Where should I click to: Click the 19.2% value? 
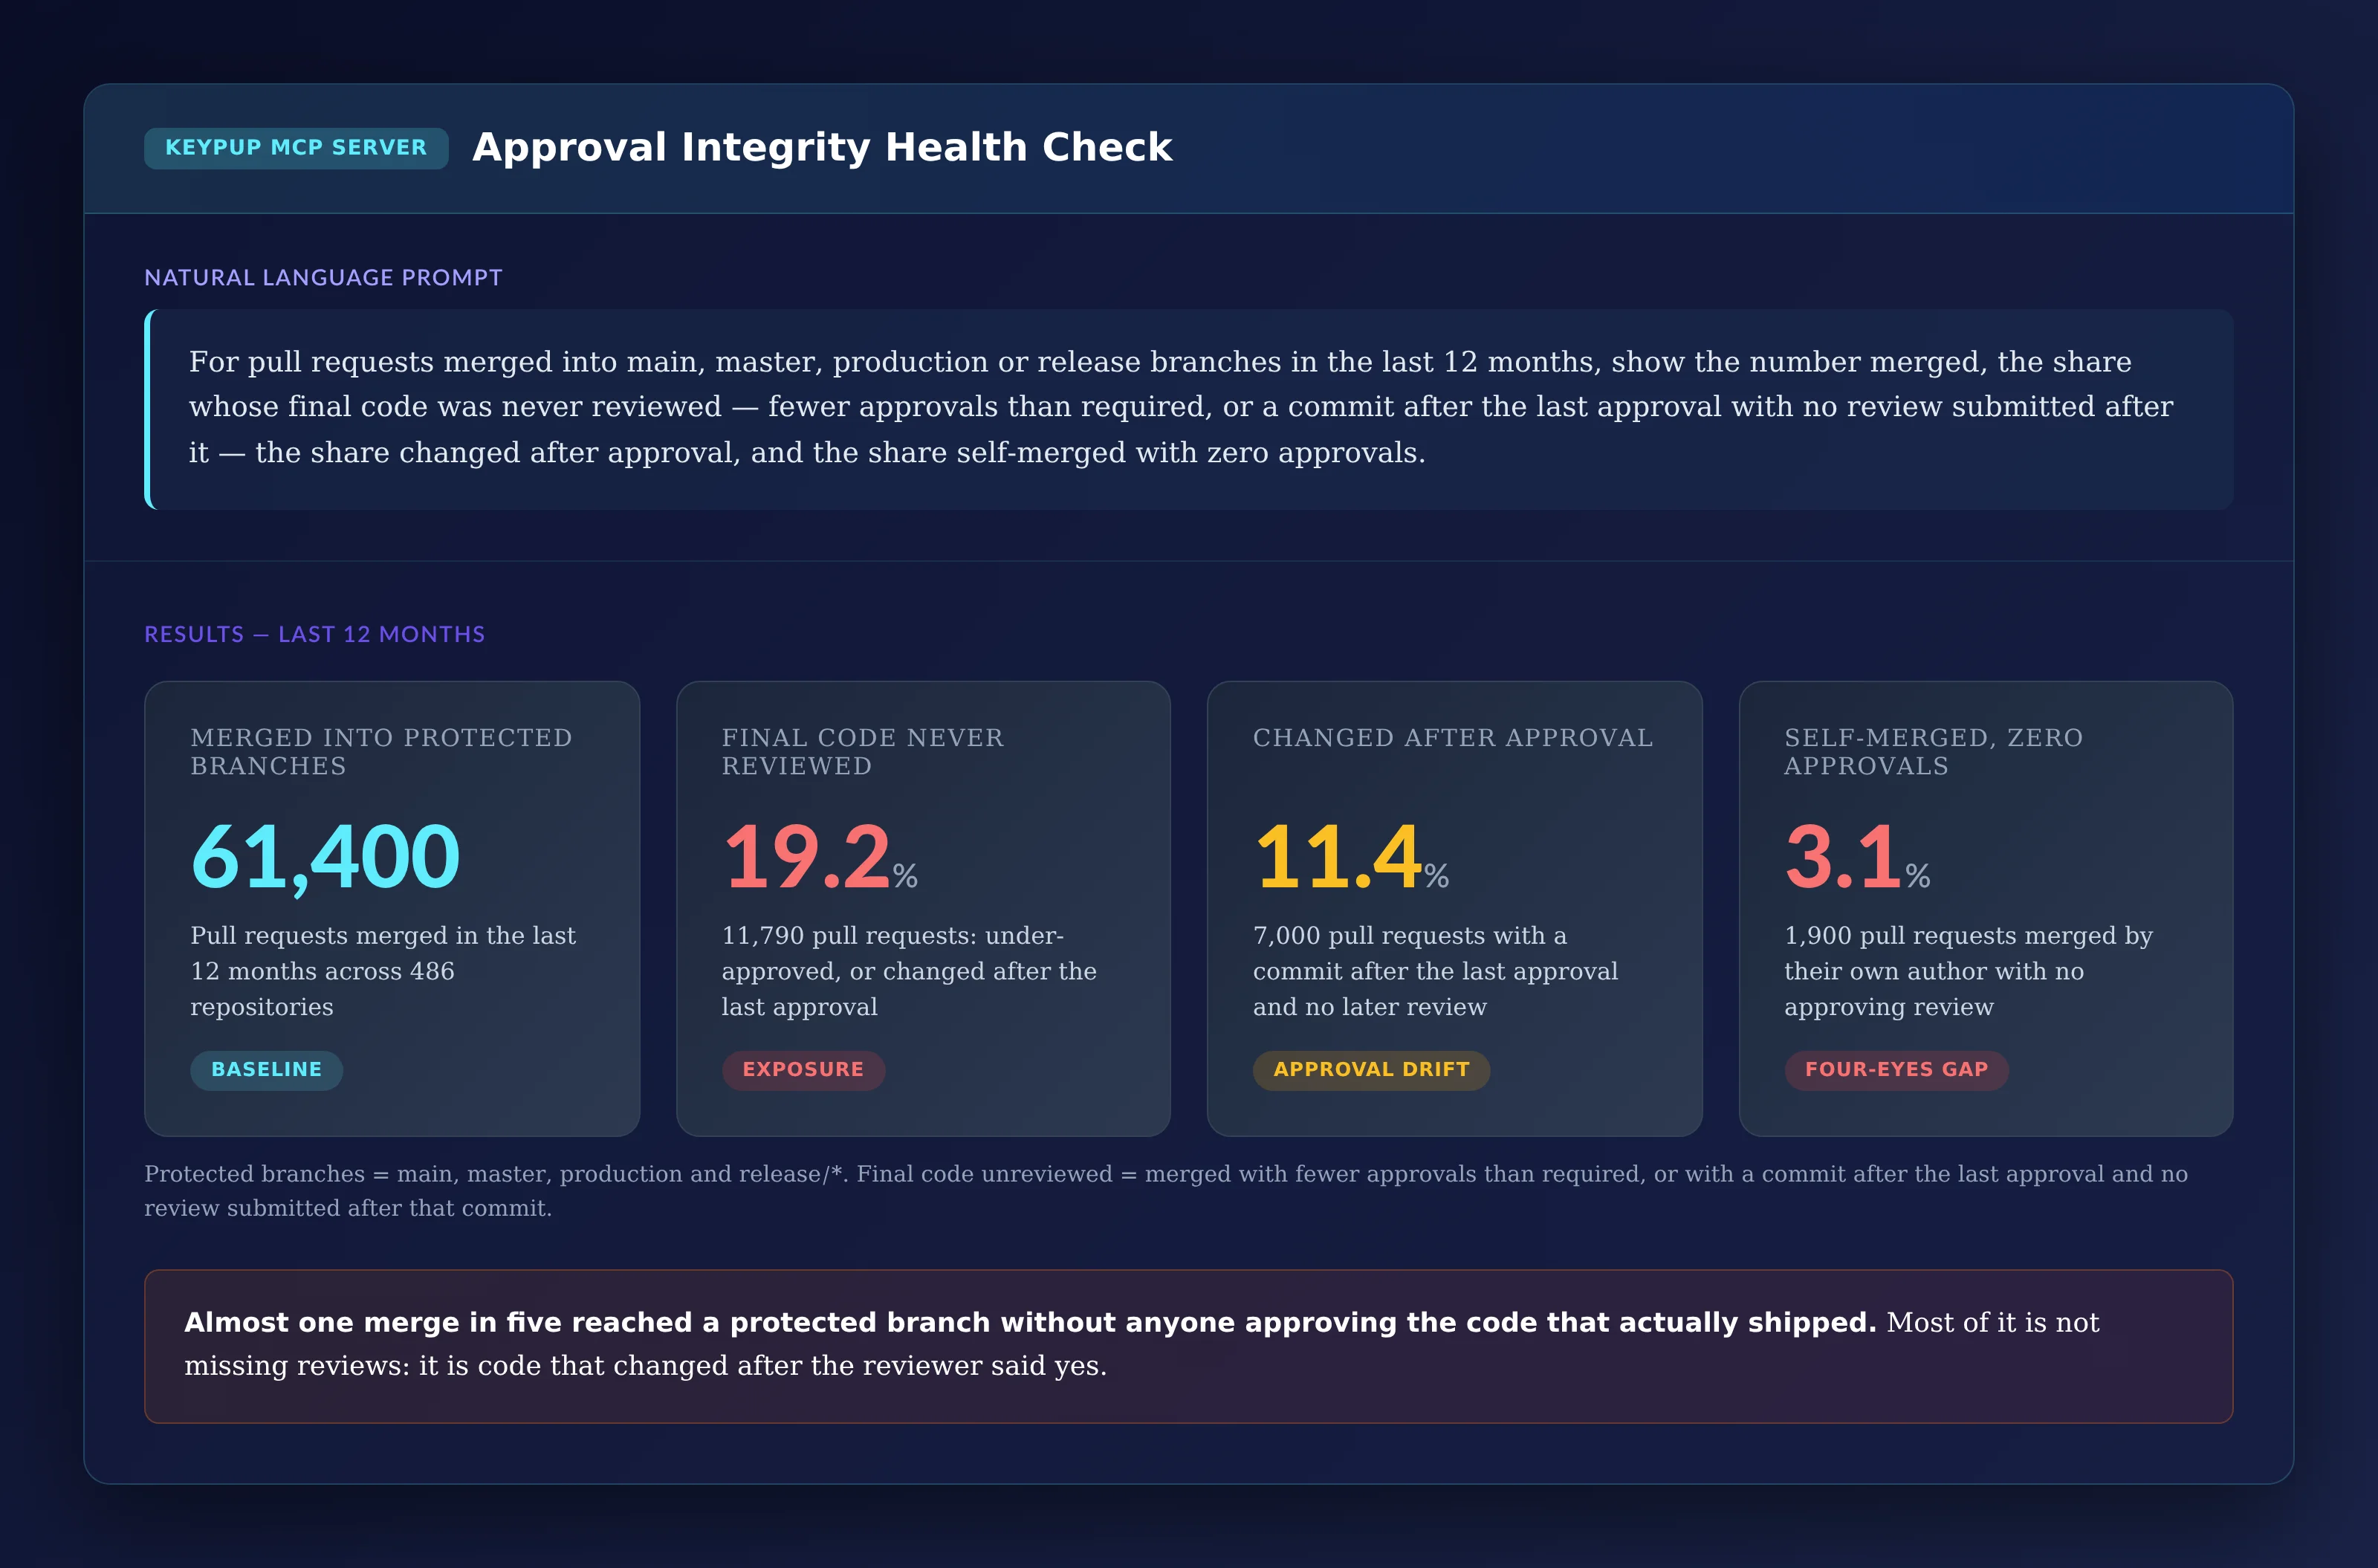click(x=819, y=857)
